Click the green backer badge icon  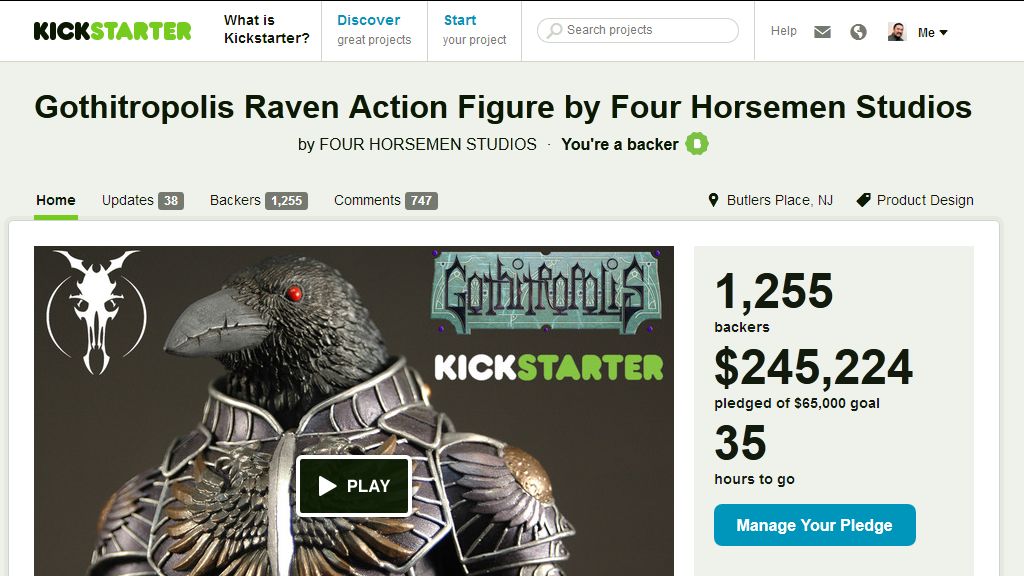pyautogui.click(x=697, y=144)
